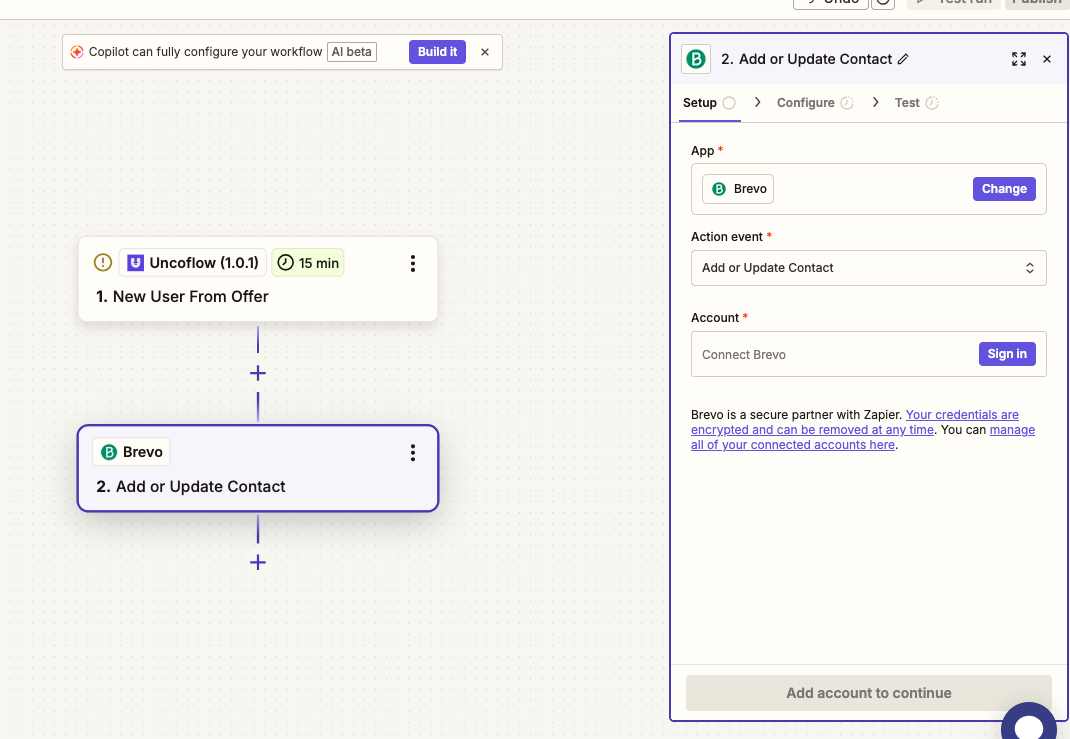This screenshot has width=1070, height=739.
Task: Open three-dot menu on Uncoflow step
Action: (413, 263)
